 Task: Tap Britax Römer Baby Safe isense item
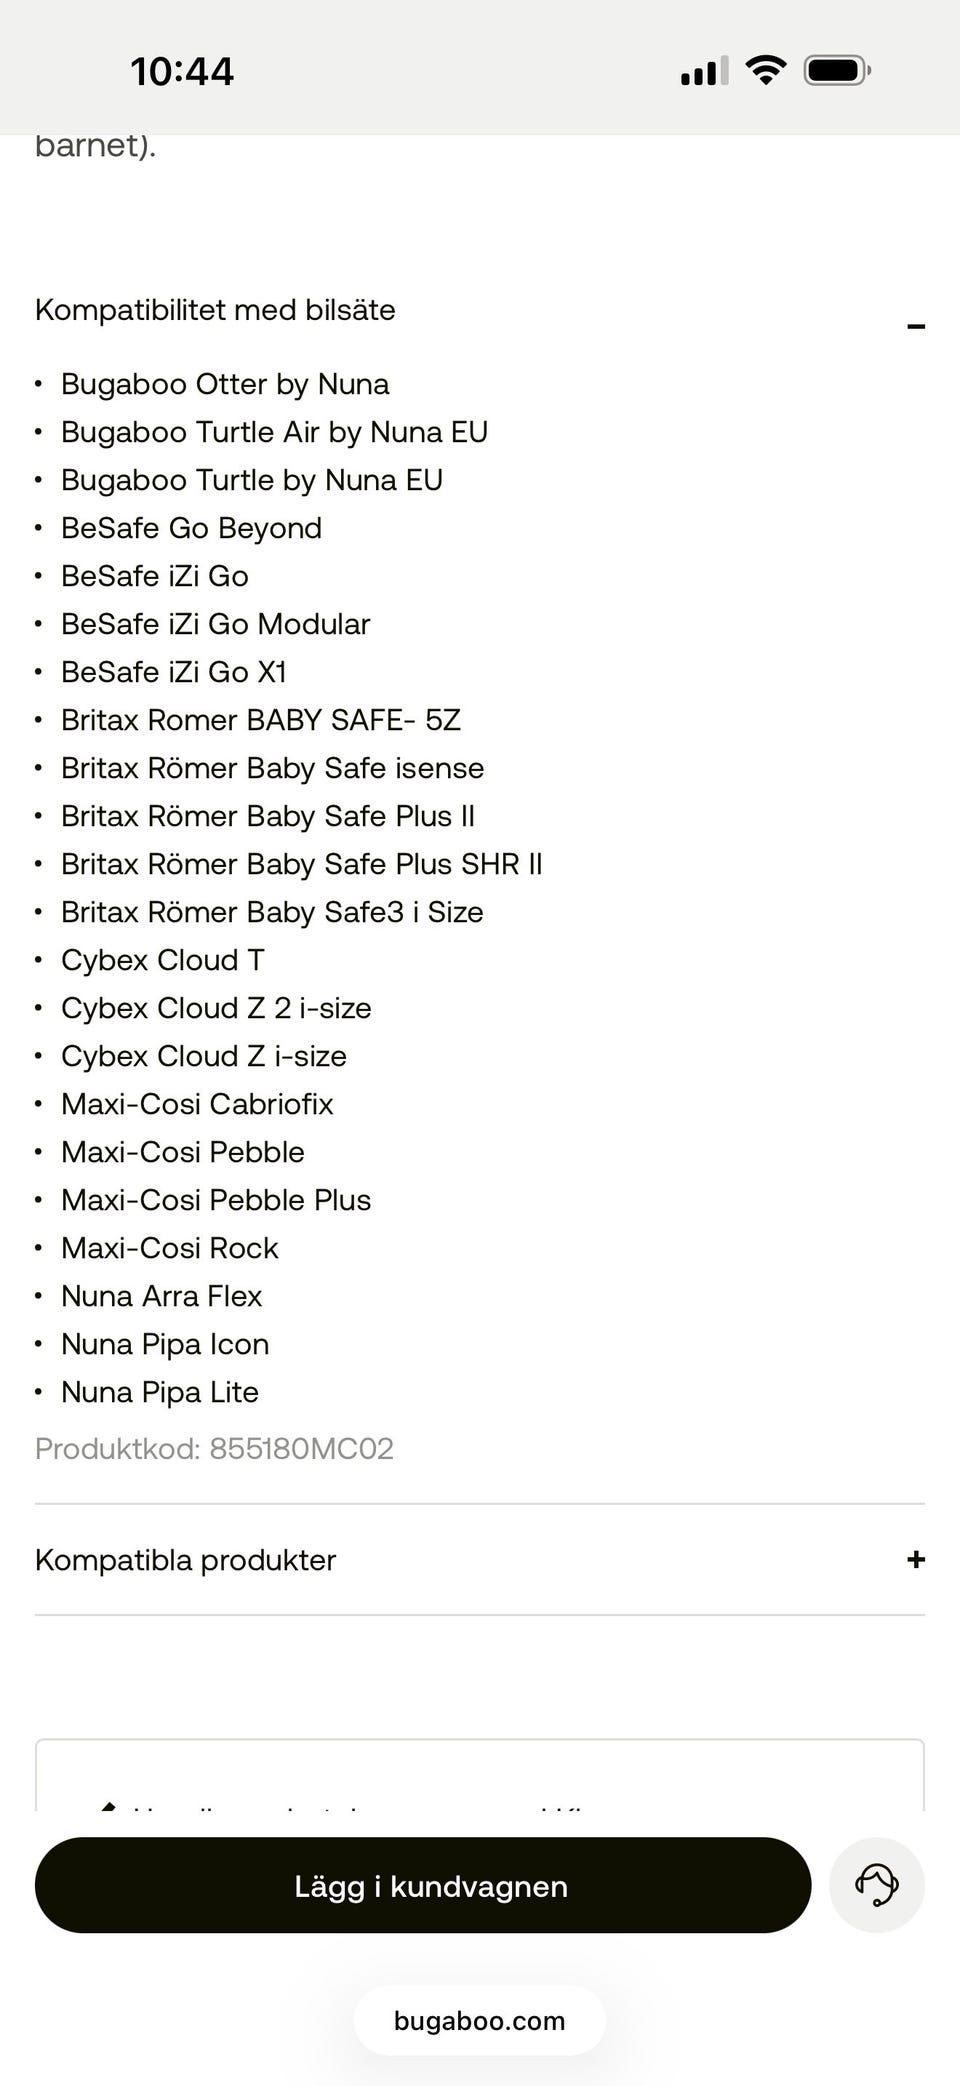272,768
